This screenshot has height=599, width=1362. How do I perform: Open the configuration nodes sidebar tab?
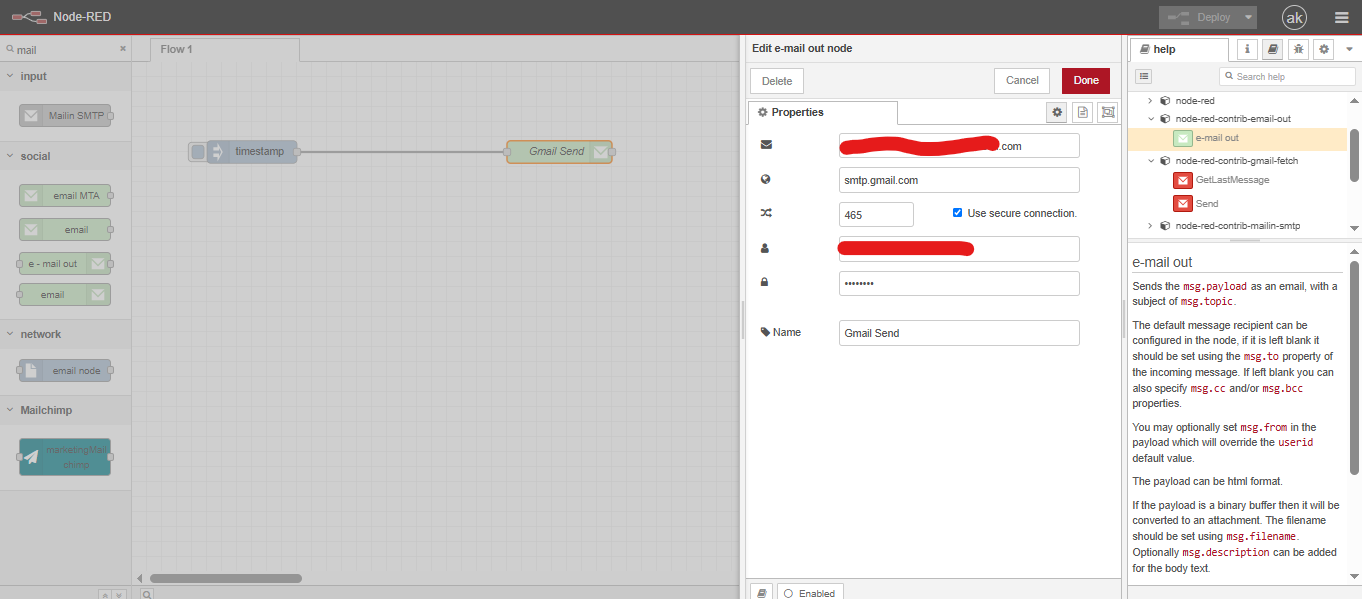tap(1324, 48)
